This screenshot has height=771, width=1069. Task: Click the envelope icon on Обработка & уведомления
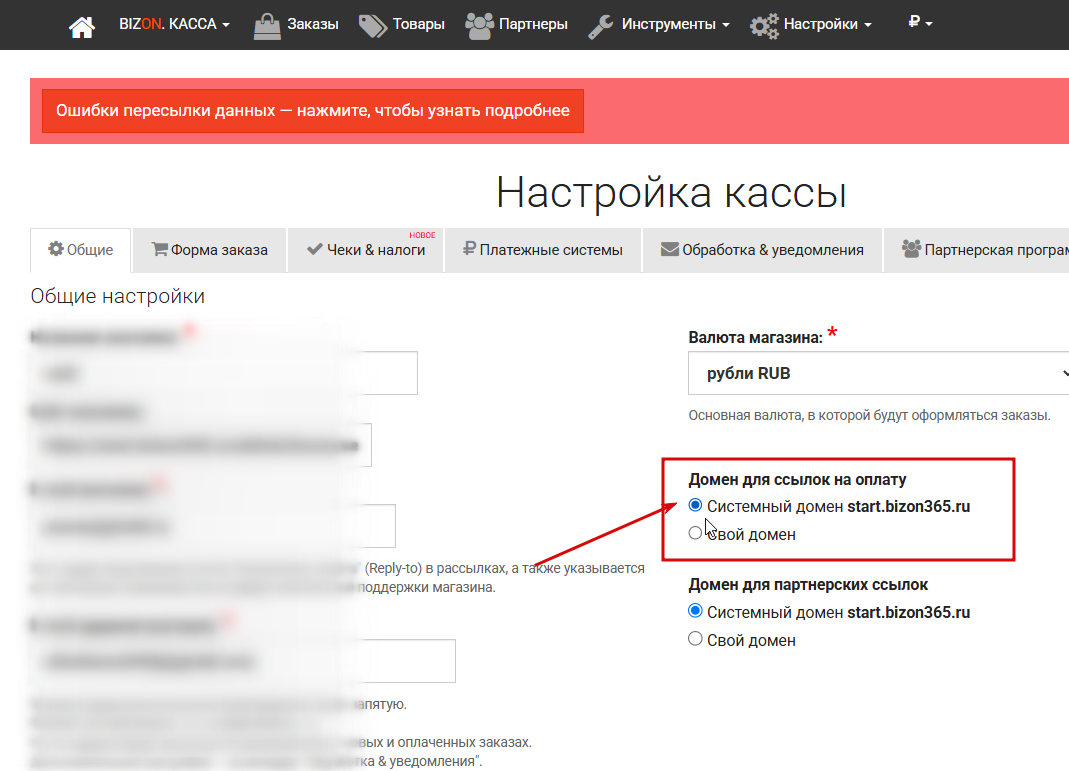click(x=669, y=249)
